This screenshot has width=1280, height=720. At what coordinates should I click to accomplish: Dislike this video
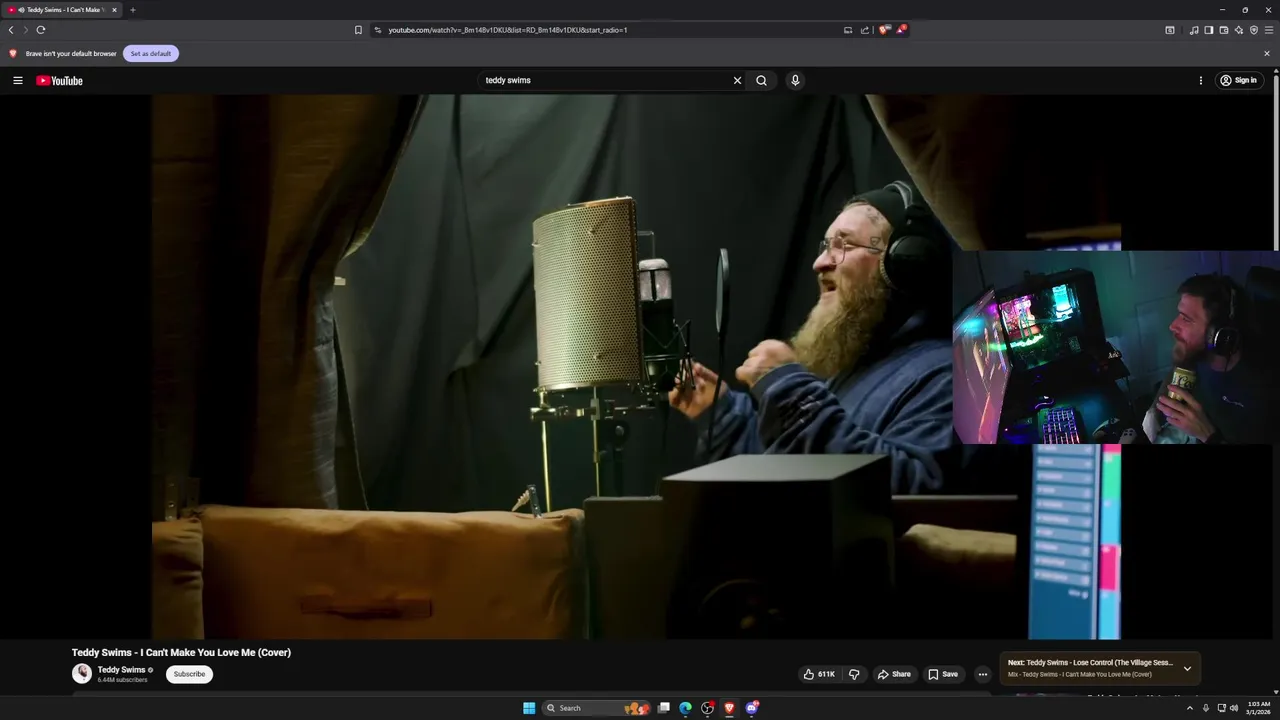coord(854,674)
